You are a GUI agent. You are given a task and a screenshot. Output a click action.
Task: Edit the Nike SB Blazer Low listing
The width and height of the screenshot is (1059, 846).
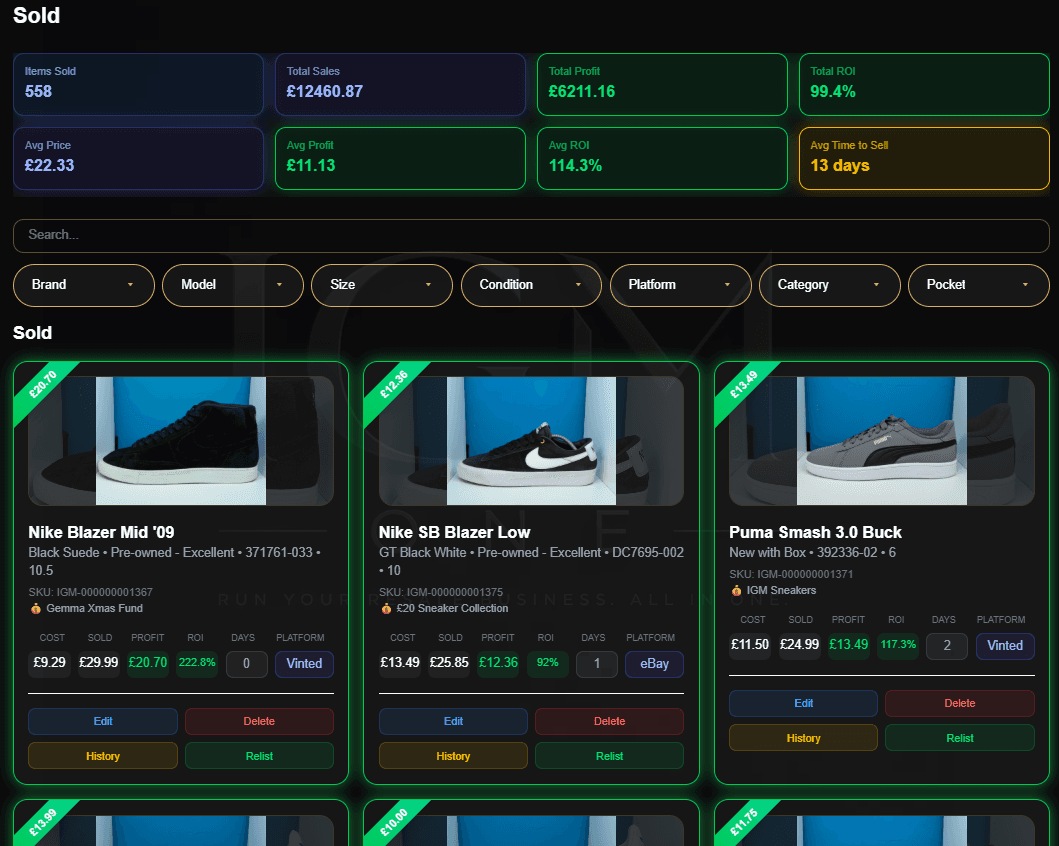(x=453, y=721)
